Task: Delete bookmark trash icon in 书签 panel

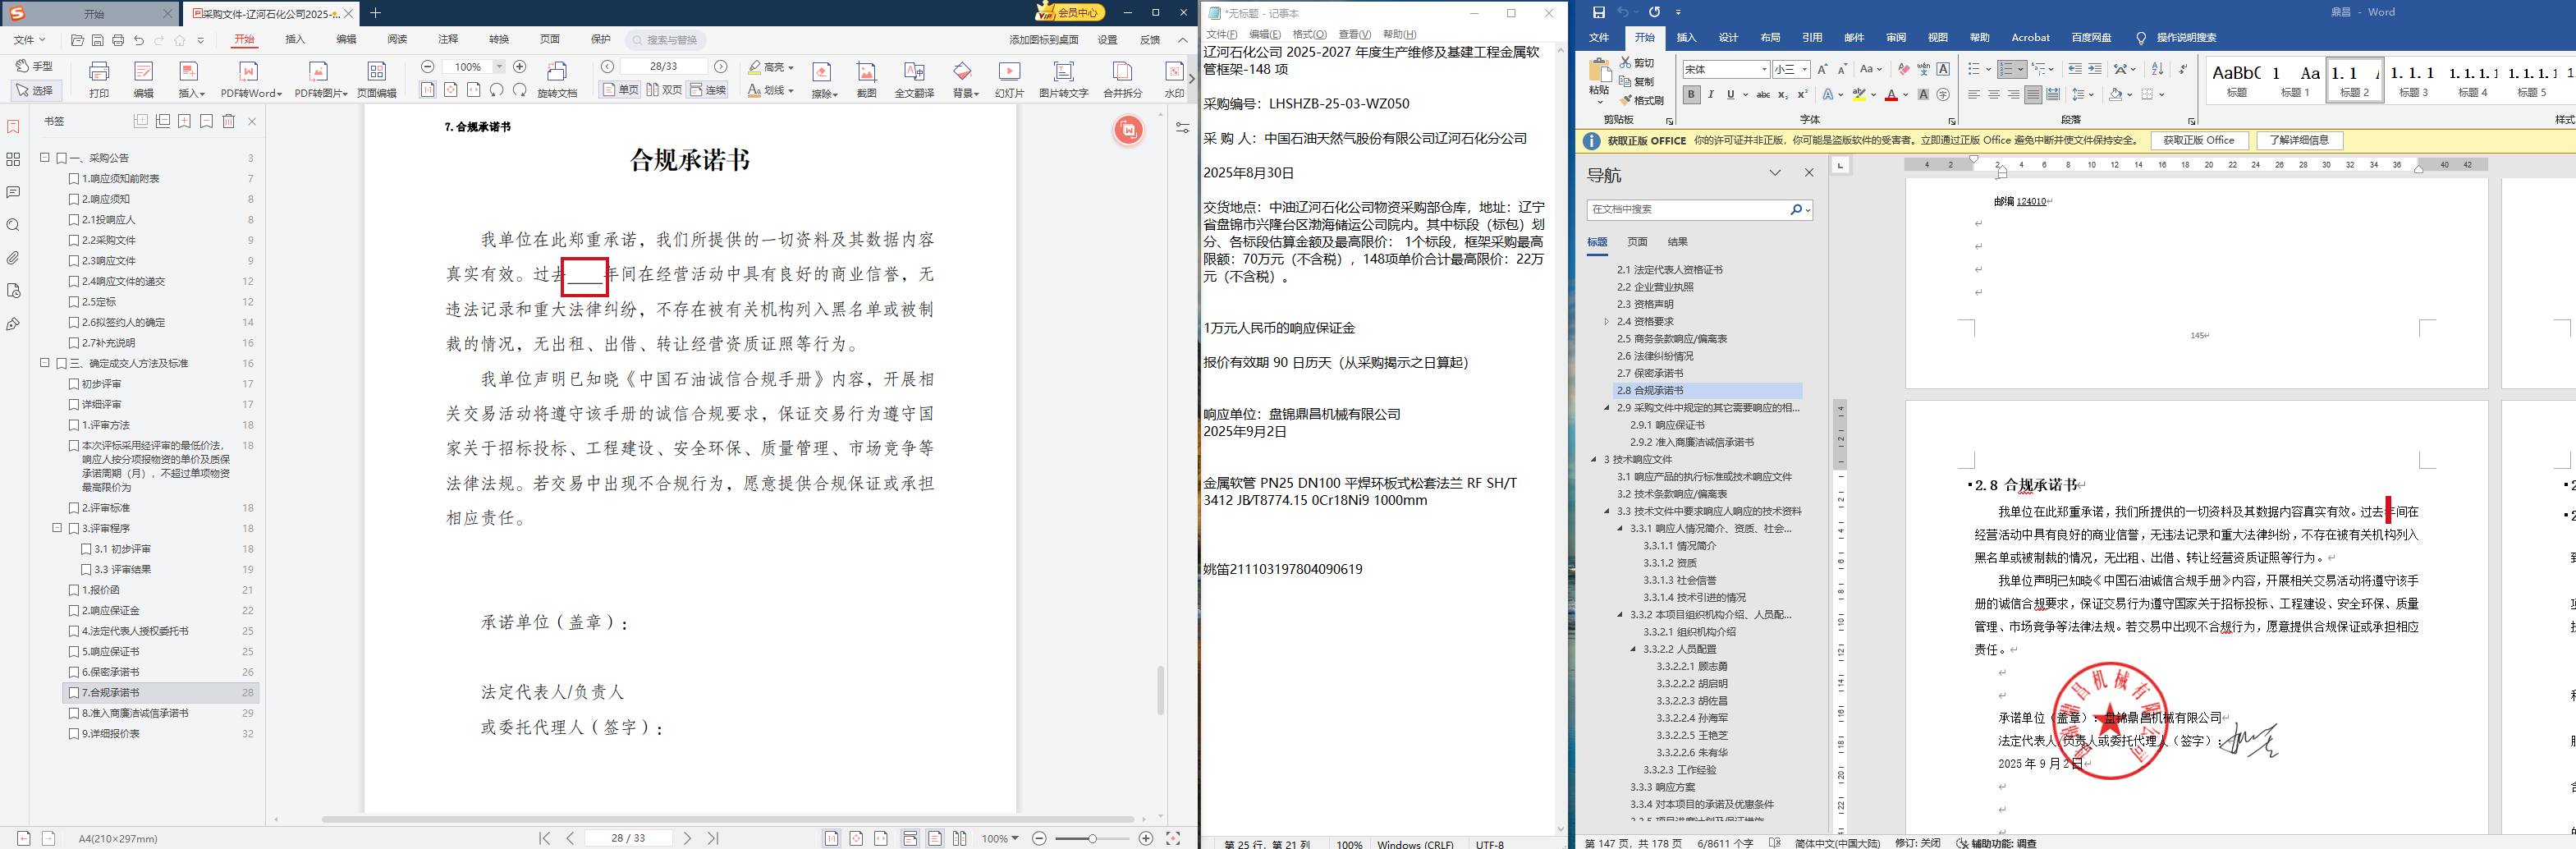Action: tap(228, 121)
